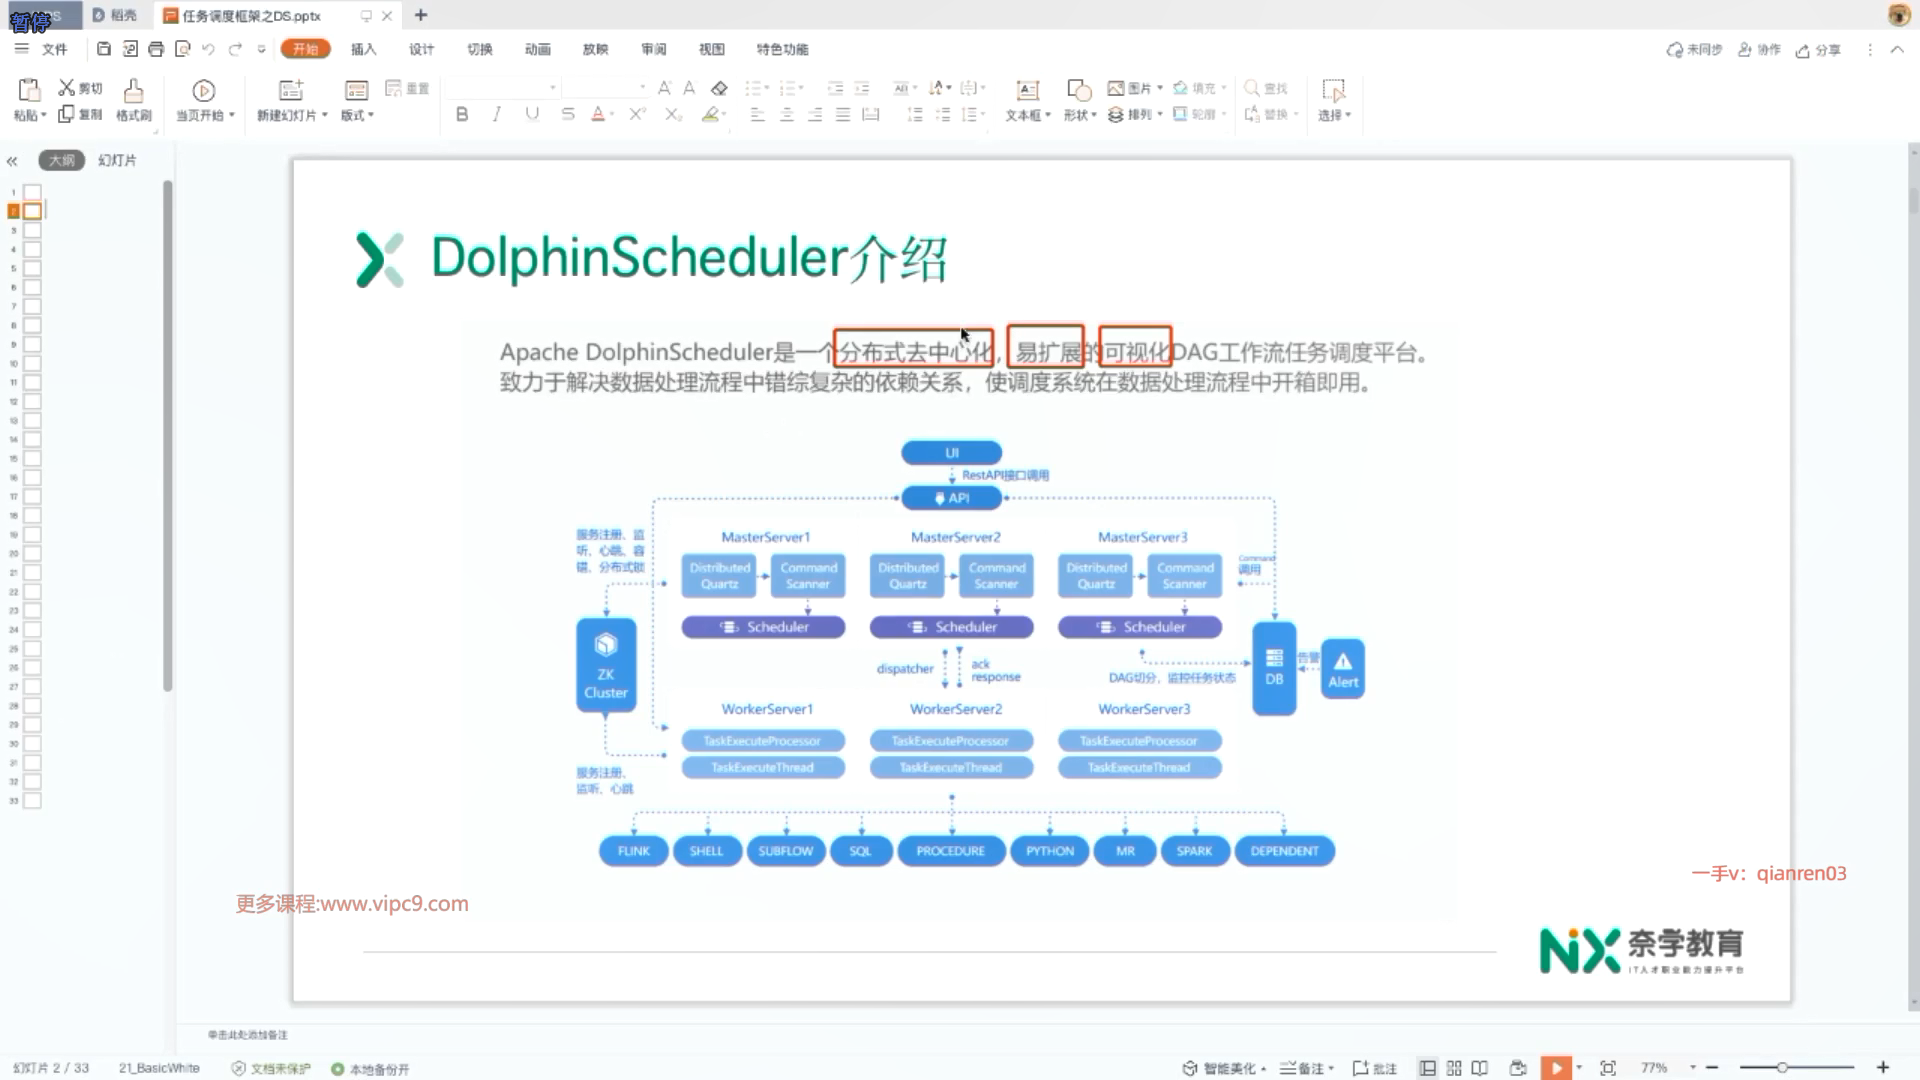
Task: Toggle bold formatting
Action: click(x=462, y=115)
